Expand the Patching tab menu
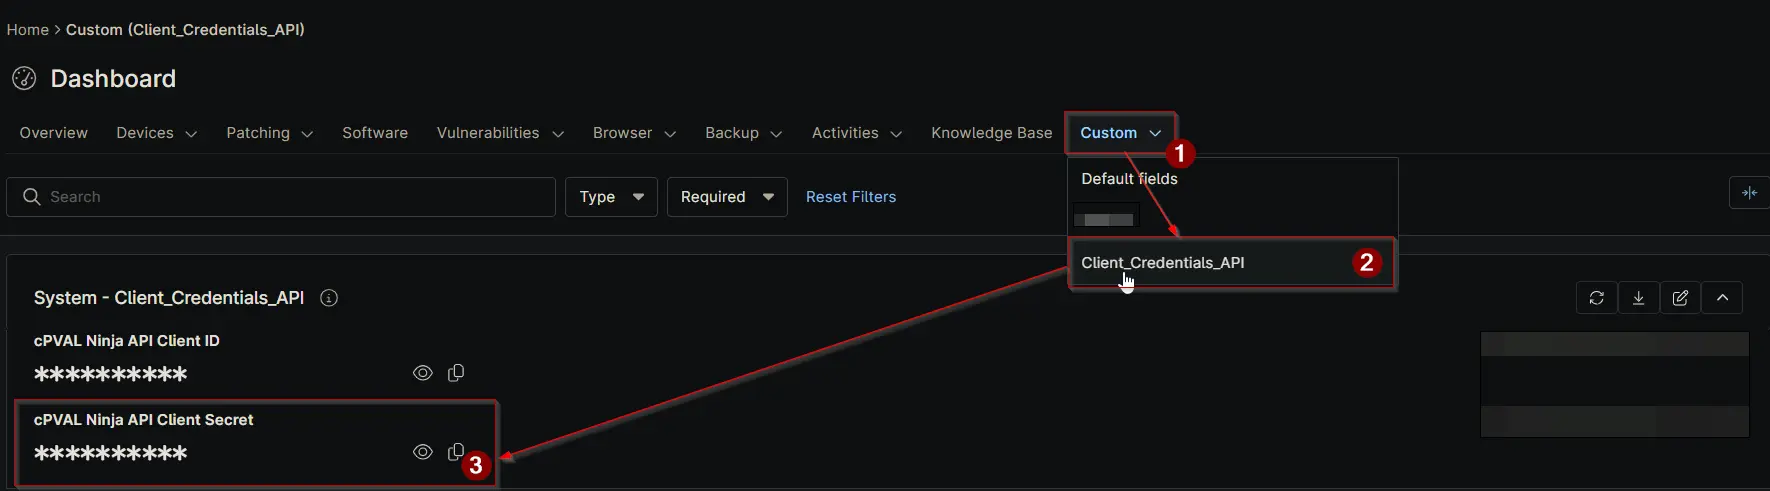Screen dimensions: 1770x491 point(269,133)
